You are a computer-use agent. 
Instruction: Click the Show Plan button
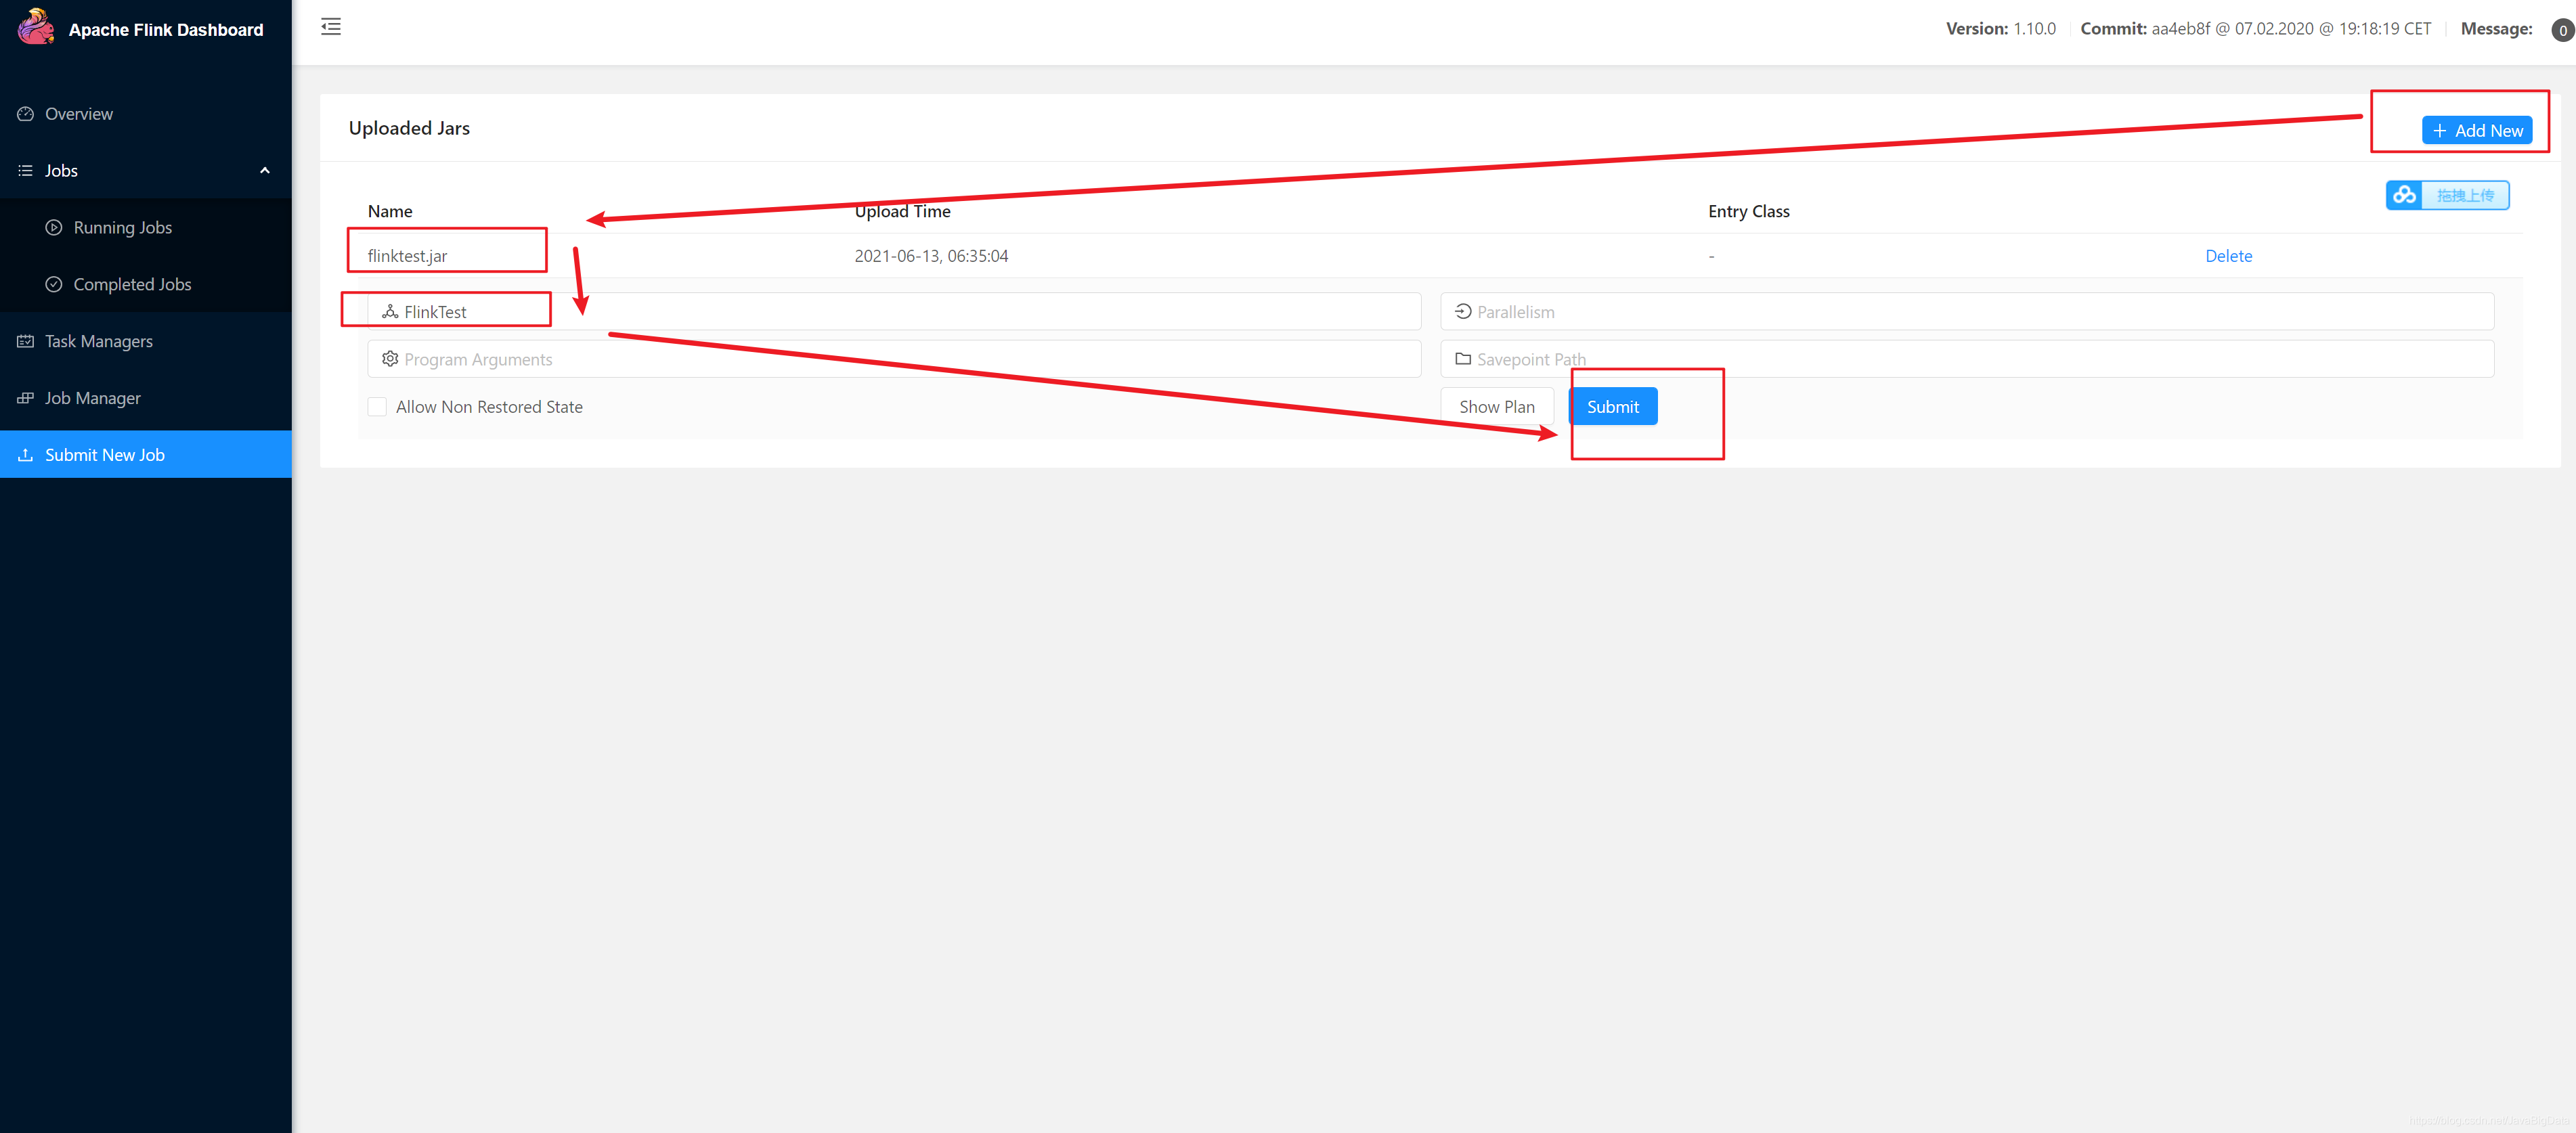coord(1496,407)
